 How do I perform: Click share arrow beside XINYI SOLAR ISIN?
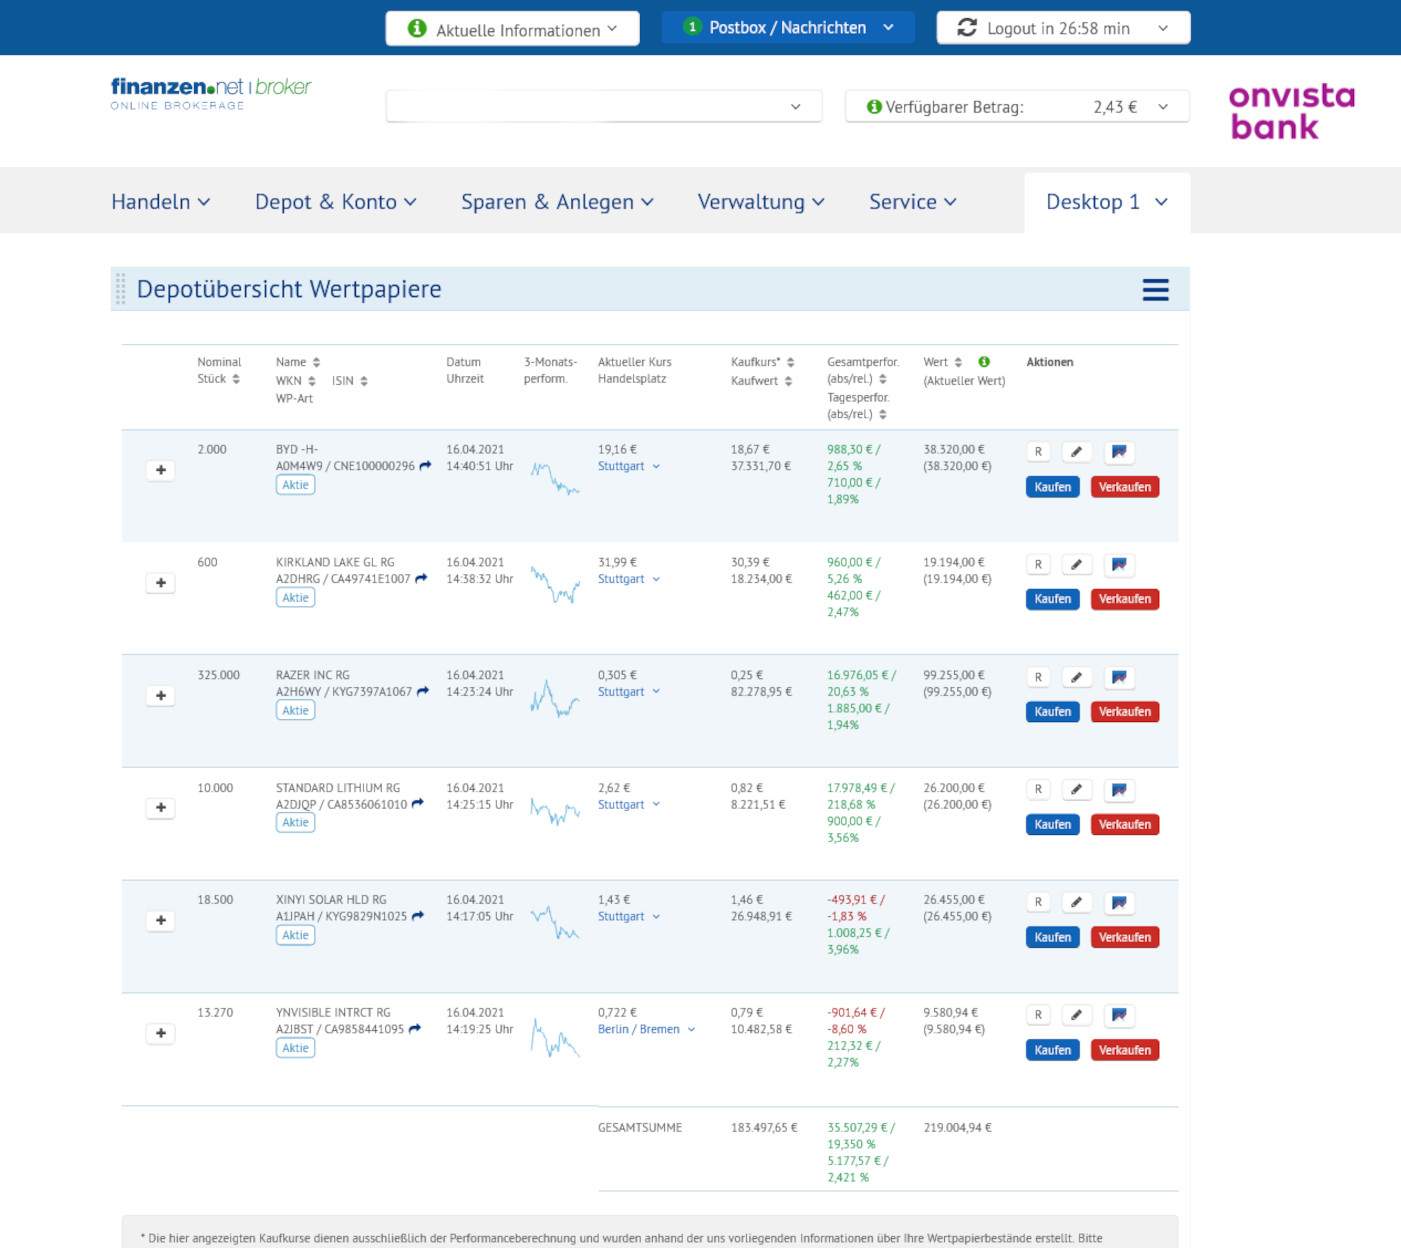pos(418,916)
